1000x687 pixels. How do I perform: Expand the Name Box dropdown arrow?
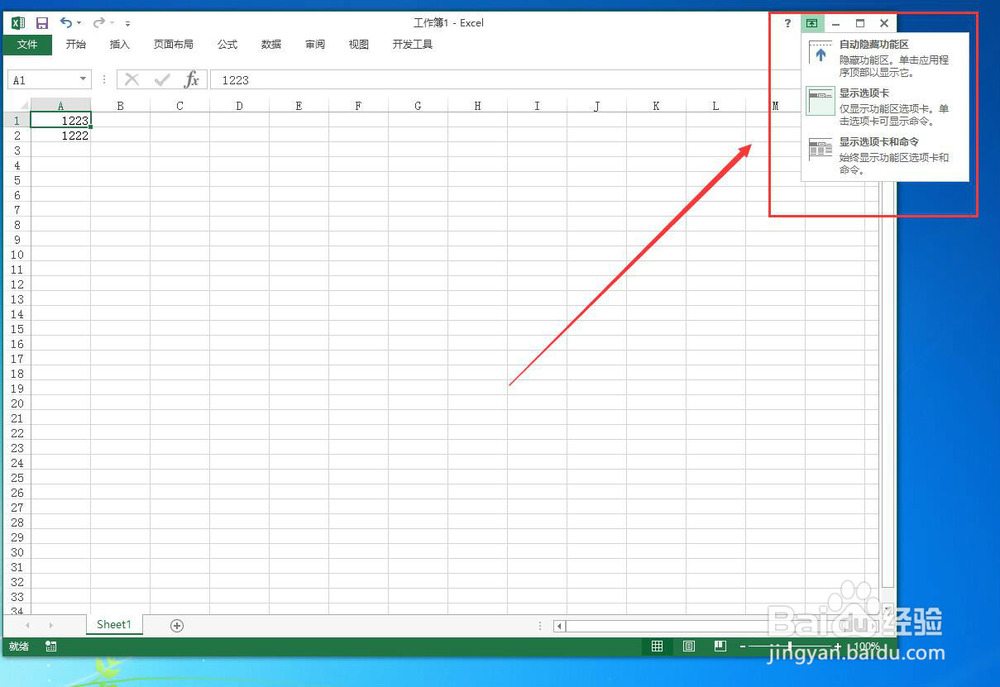coord(83,79)
